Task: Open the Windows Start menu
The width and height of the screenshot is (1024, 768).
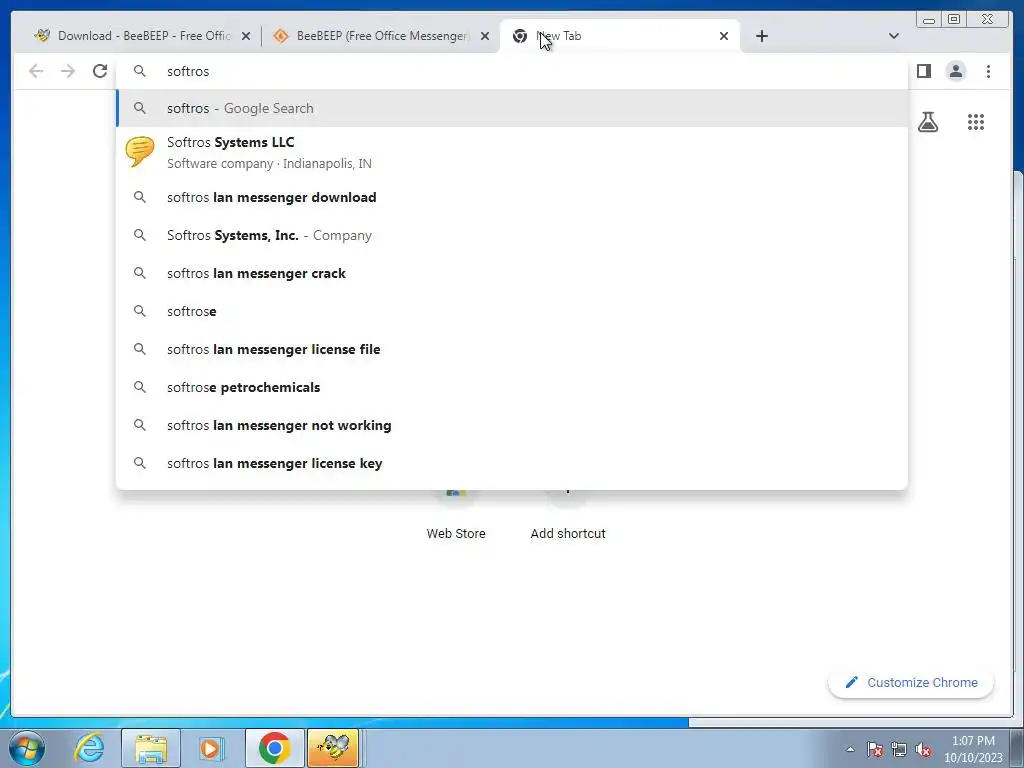Action: tap(27, 748)
